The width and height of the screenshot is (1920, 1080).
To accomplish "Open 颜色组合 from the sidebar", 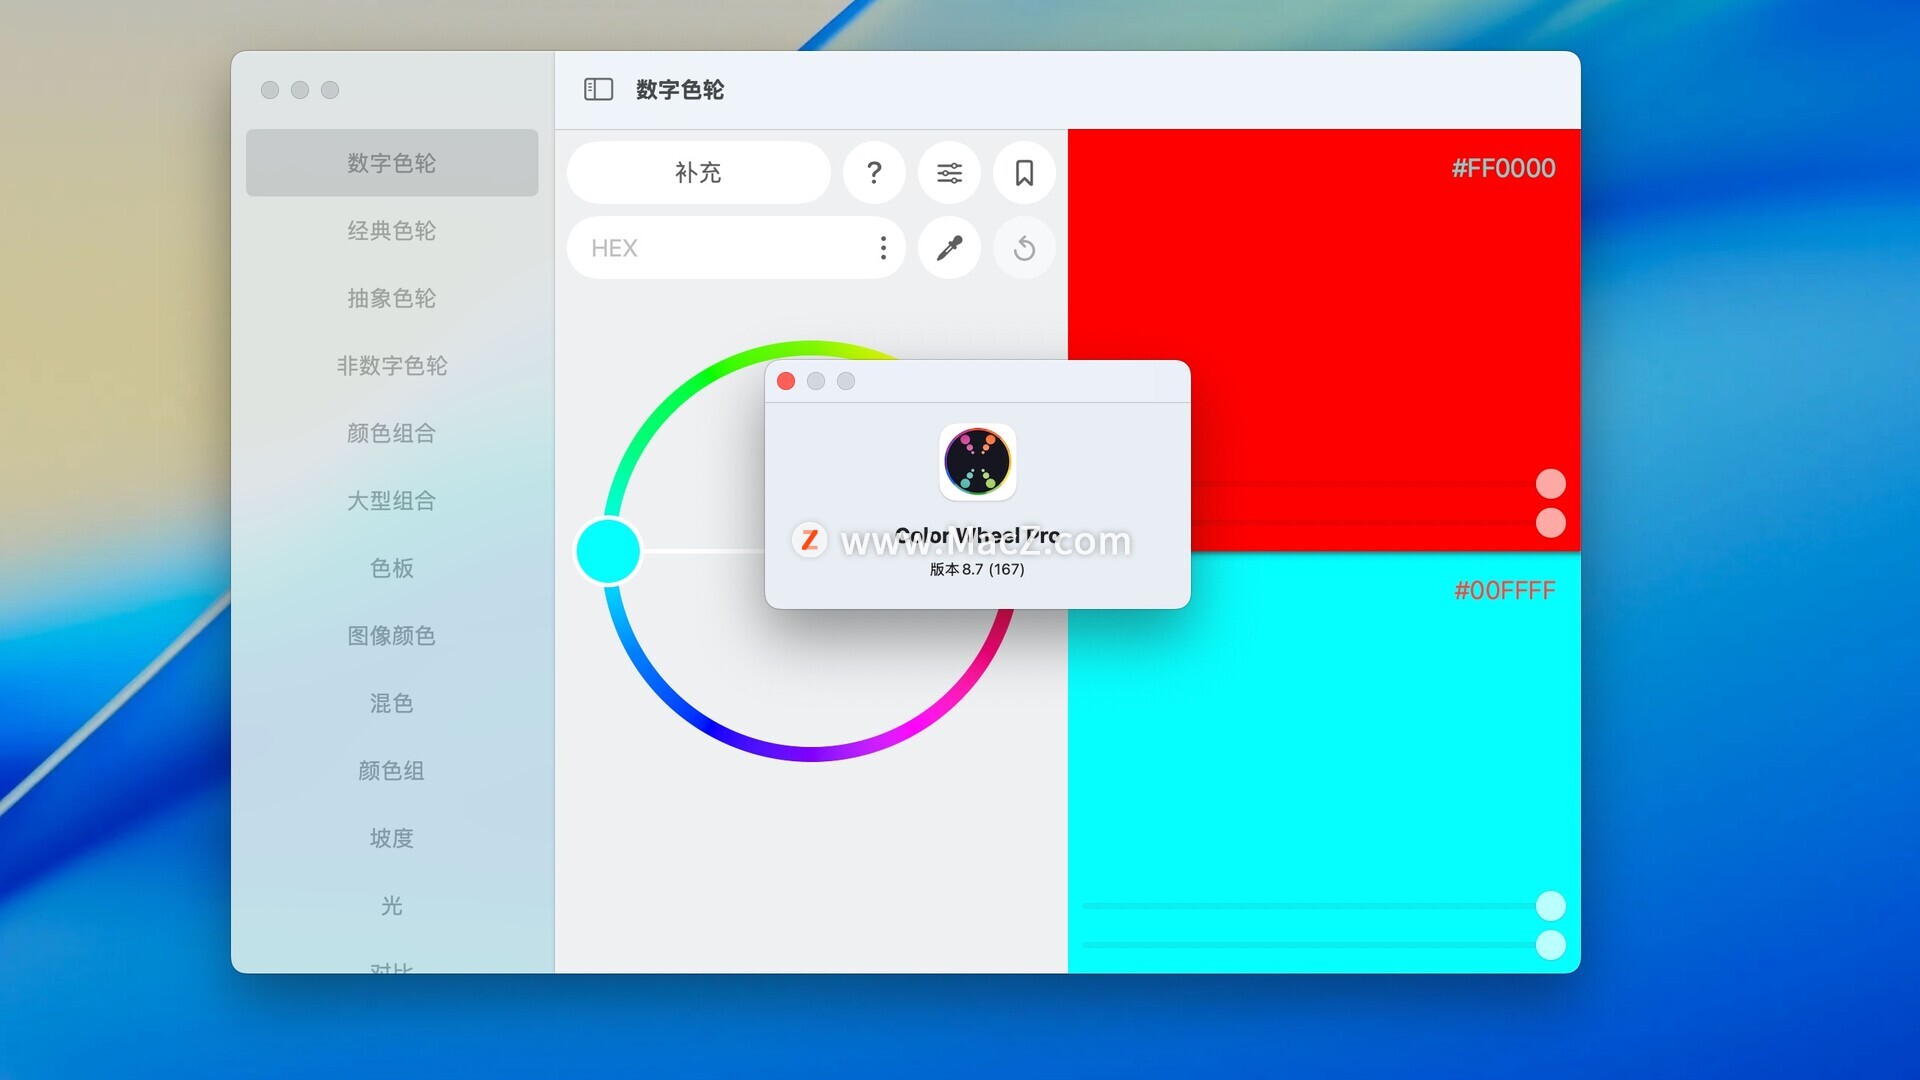I will [x=391, y=433].
